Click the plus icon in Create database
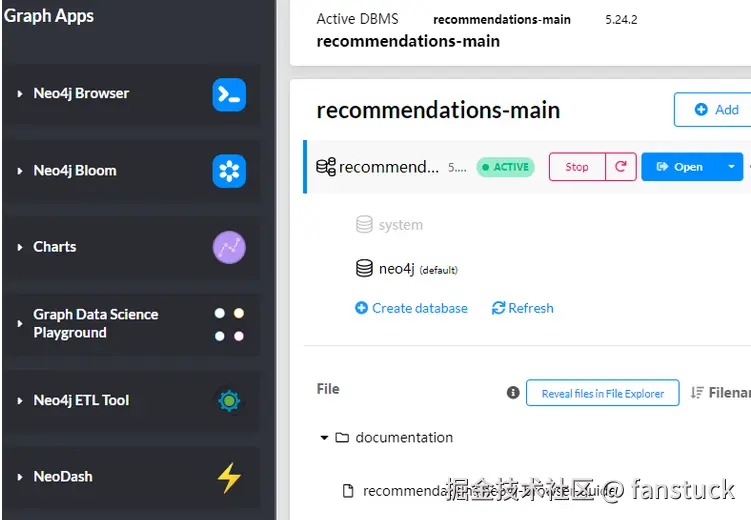Viewport: 751px width, 520px height. pos(361,308)
